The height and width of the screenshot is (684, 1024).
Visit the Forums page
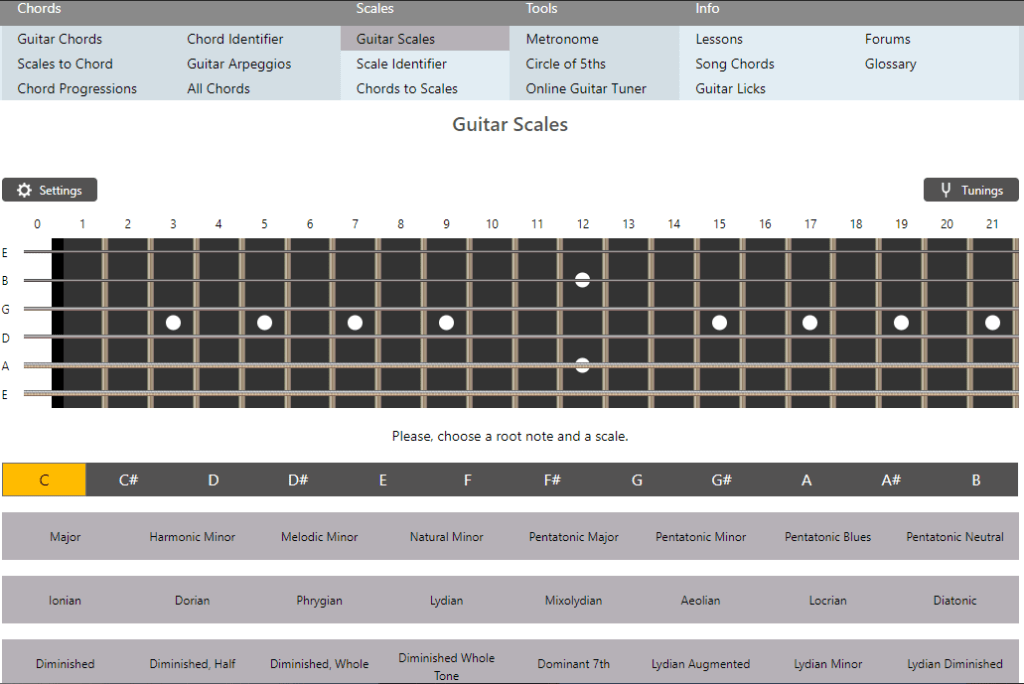(887, 39)
